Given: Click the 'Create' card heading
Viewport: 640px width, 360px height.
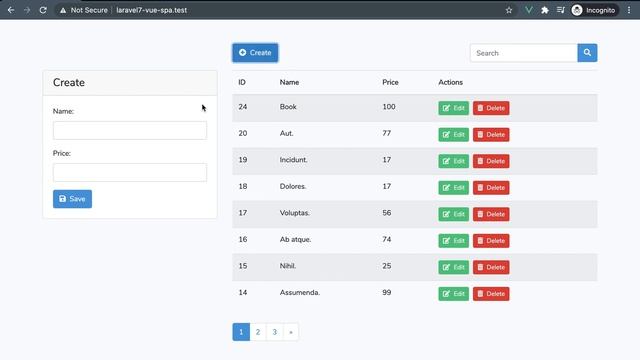Looking at the screenshot, I should [x=69, y=82].
